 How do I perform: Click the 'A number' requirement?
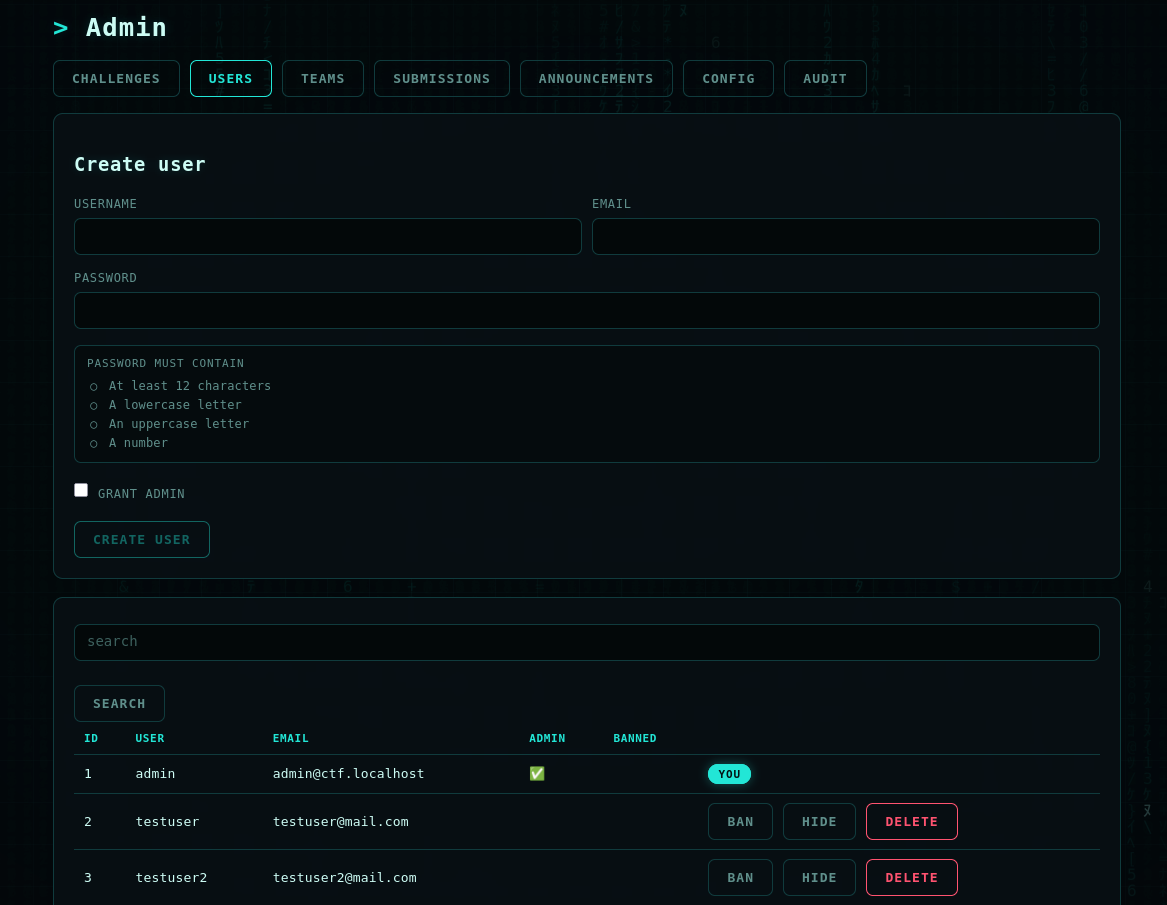point(138,443)
